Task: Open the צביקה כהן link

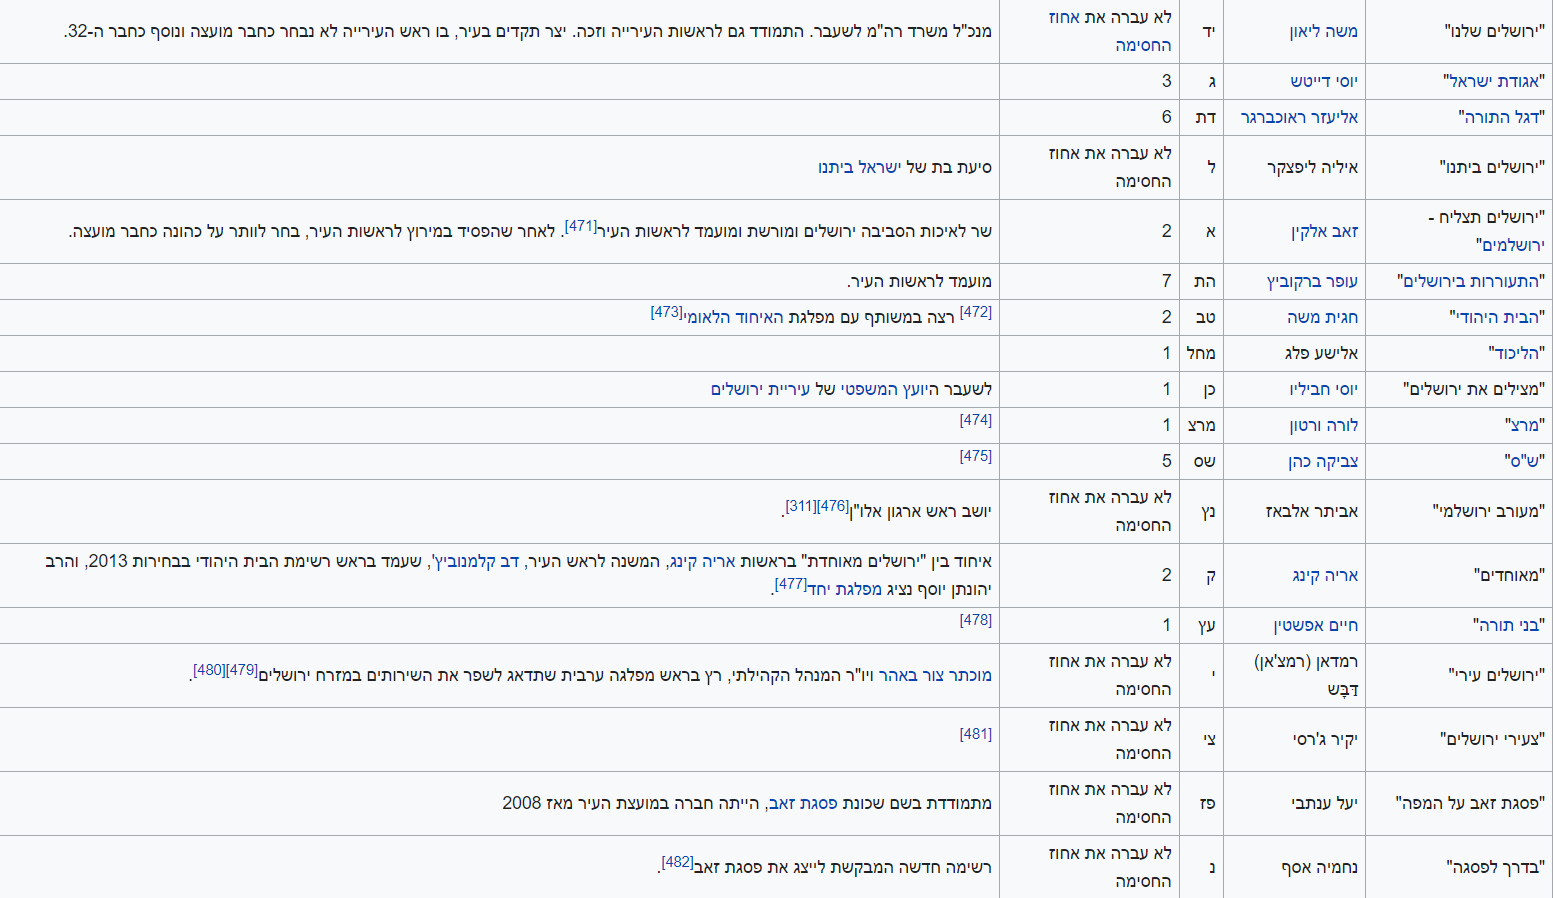Action: click(1323, 462)
